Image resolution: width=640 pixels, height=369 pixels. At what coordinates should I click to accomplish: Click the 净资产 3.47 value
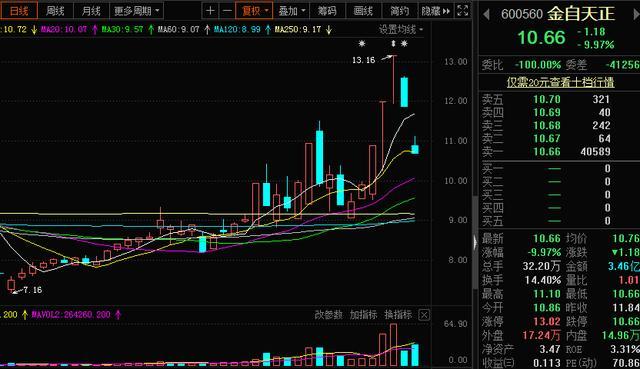[x=550, y=349]
